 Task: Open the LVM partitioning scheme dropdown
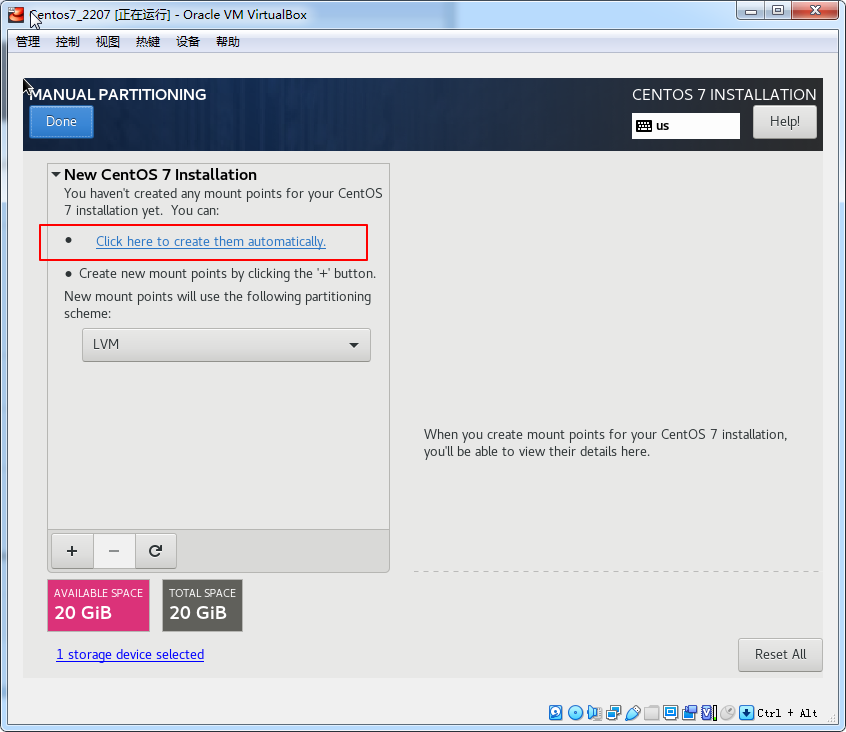[226, 345]
